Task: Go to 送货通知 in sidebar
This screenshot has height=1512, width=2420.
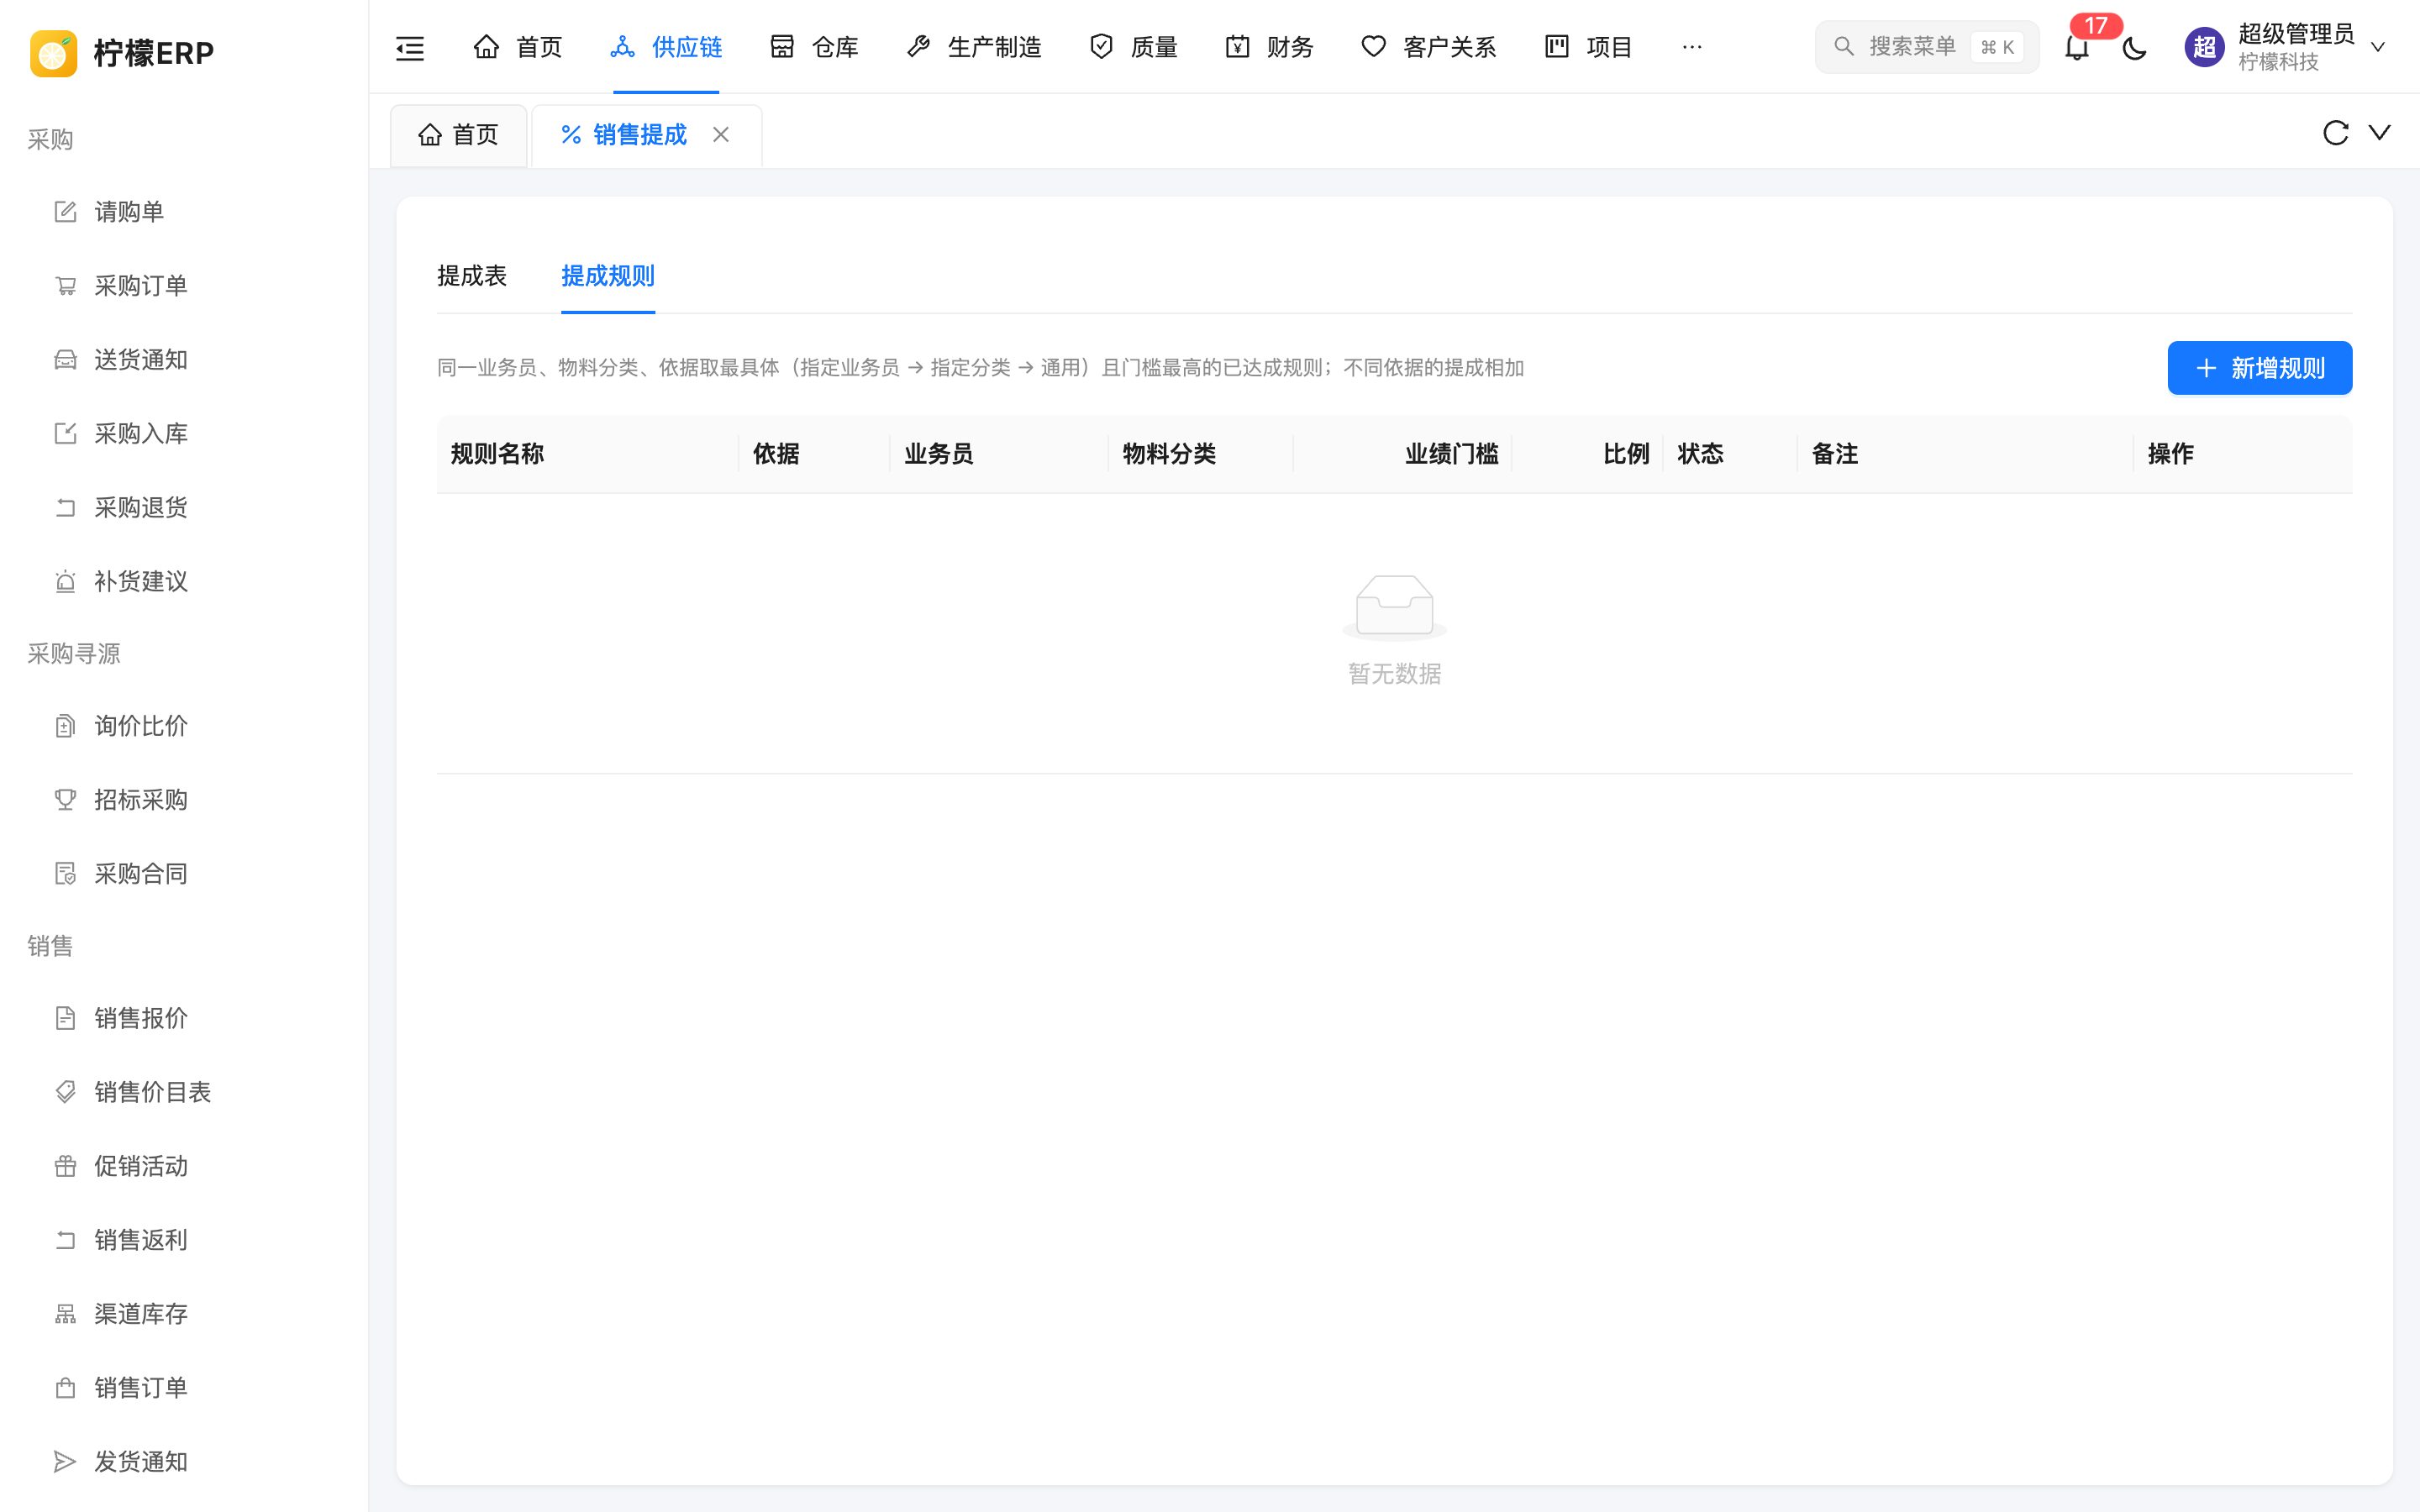Action: click(x=184, y=360)
